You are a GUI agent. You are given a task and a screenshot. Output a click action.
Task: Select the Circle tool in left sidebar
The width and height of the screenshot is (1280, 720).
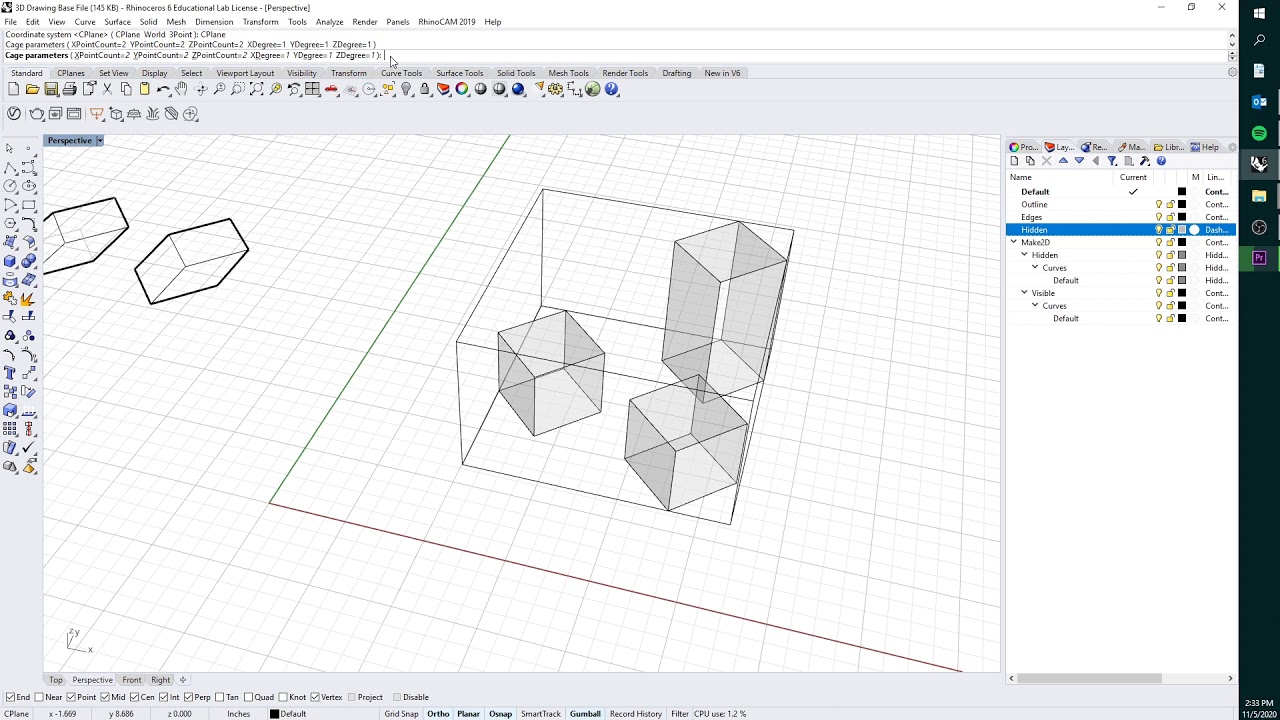[10, 186]
